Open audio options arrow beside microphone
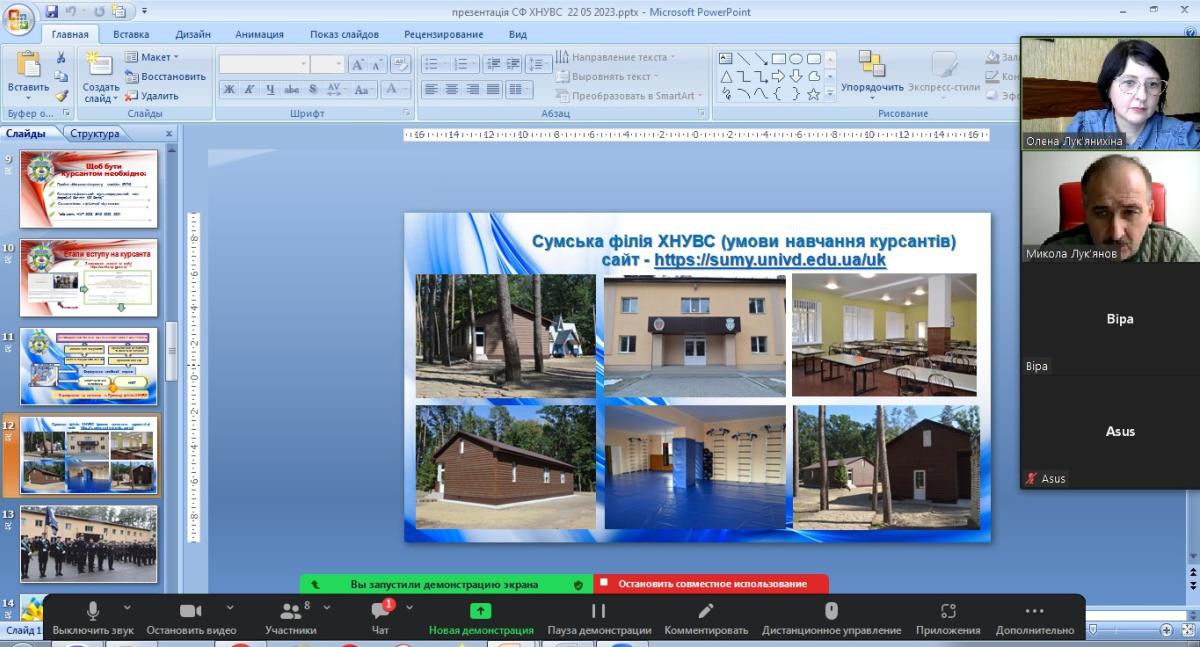The height and width of the screenshot is (647, 1200). pyautogui.click(x=127, y=607)
